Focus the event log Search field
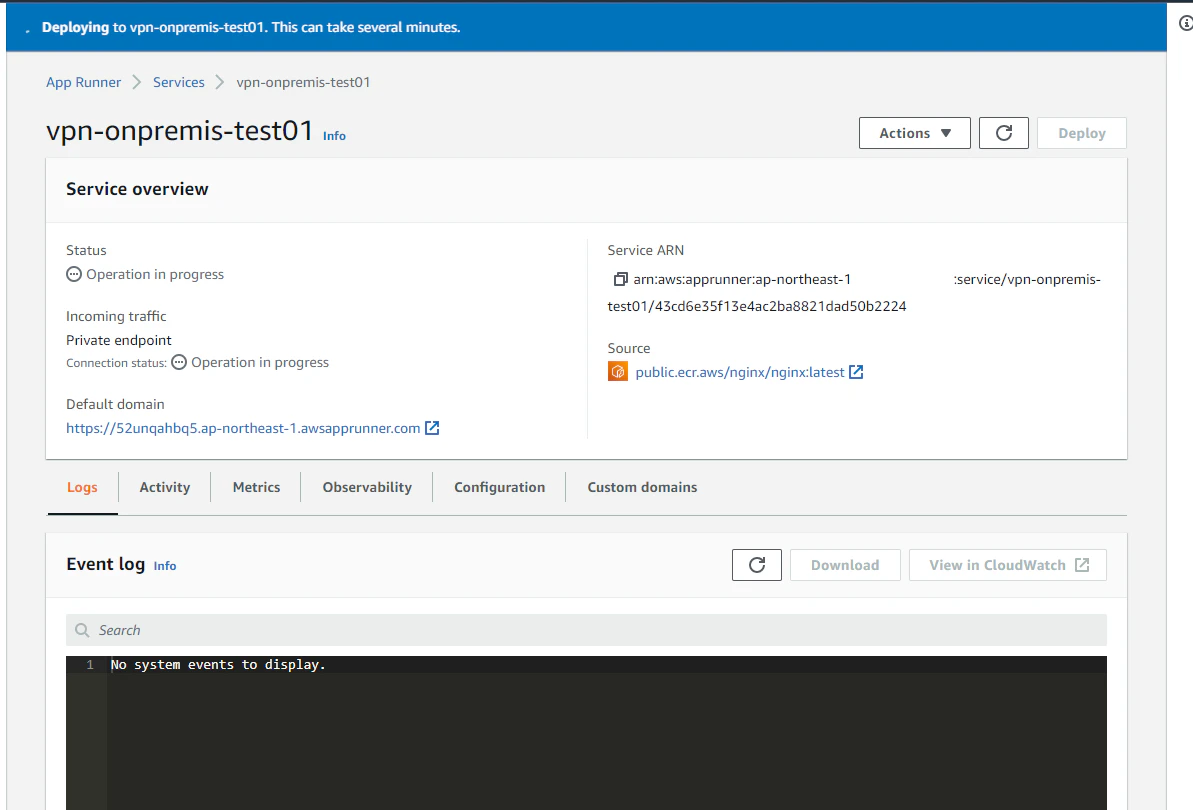Viewport: 1193px width, 810px height. pos(586,630)
